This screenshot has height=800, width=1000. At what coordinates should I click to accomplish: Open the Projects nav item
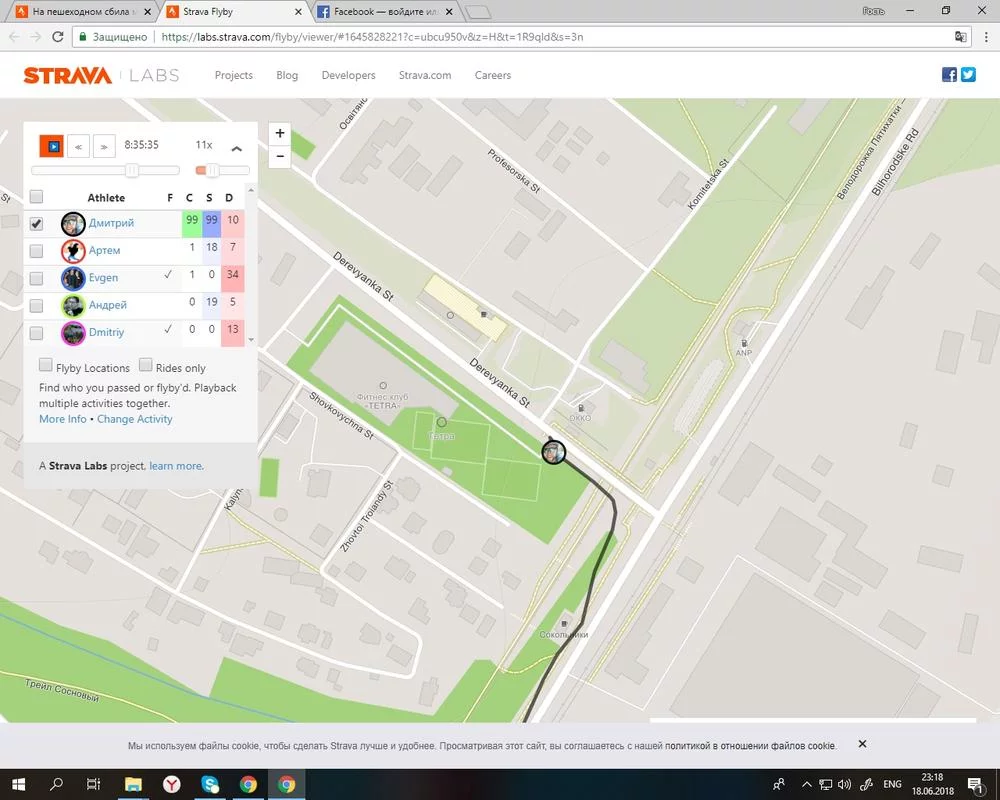pyautogui.click(x=233, y=75)
